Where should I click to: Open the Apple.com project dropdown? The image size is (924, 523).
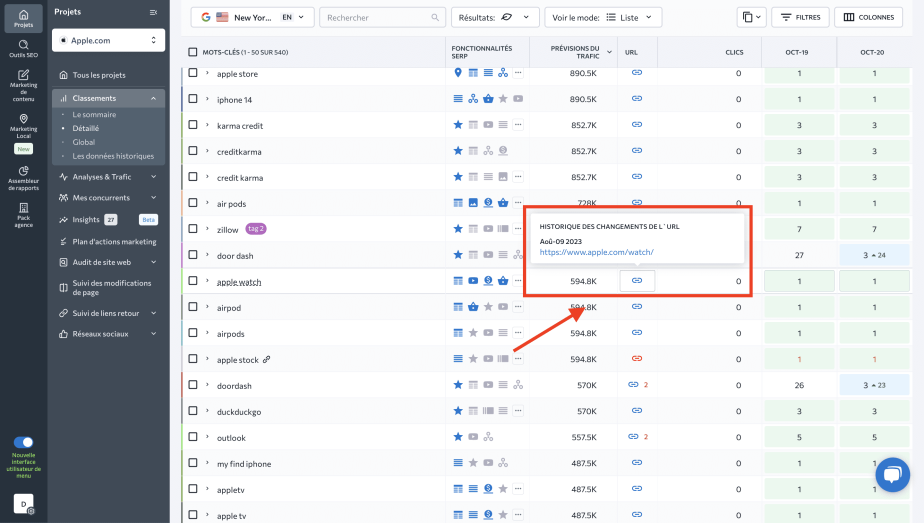108,40
